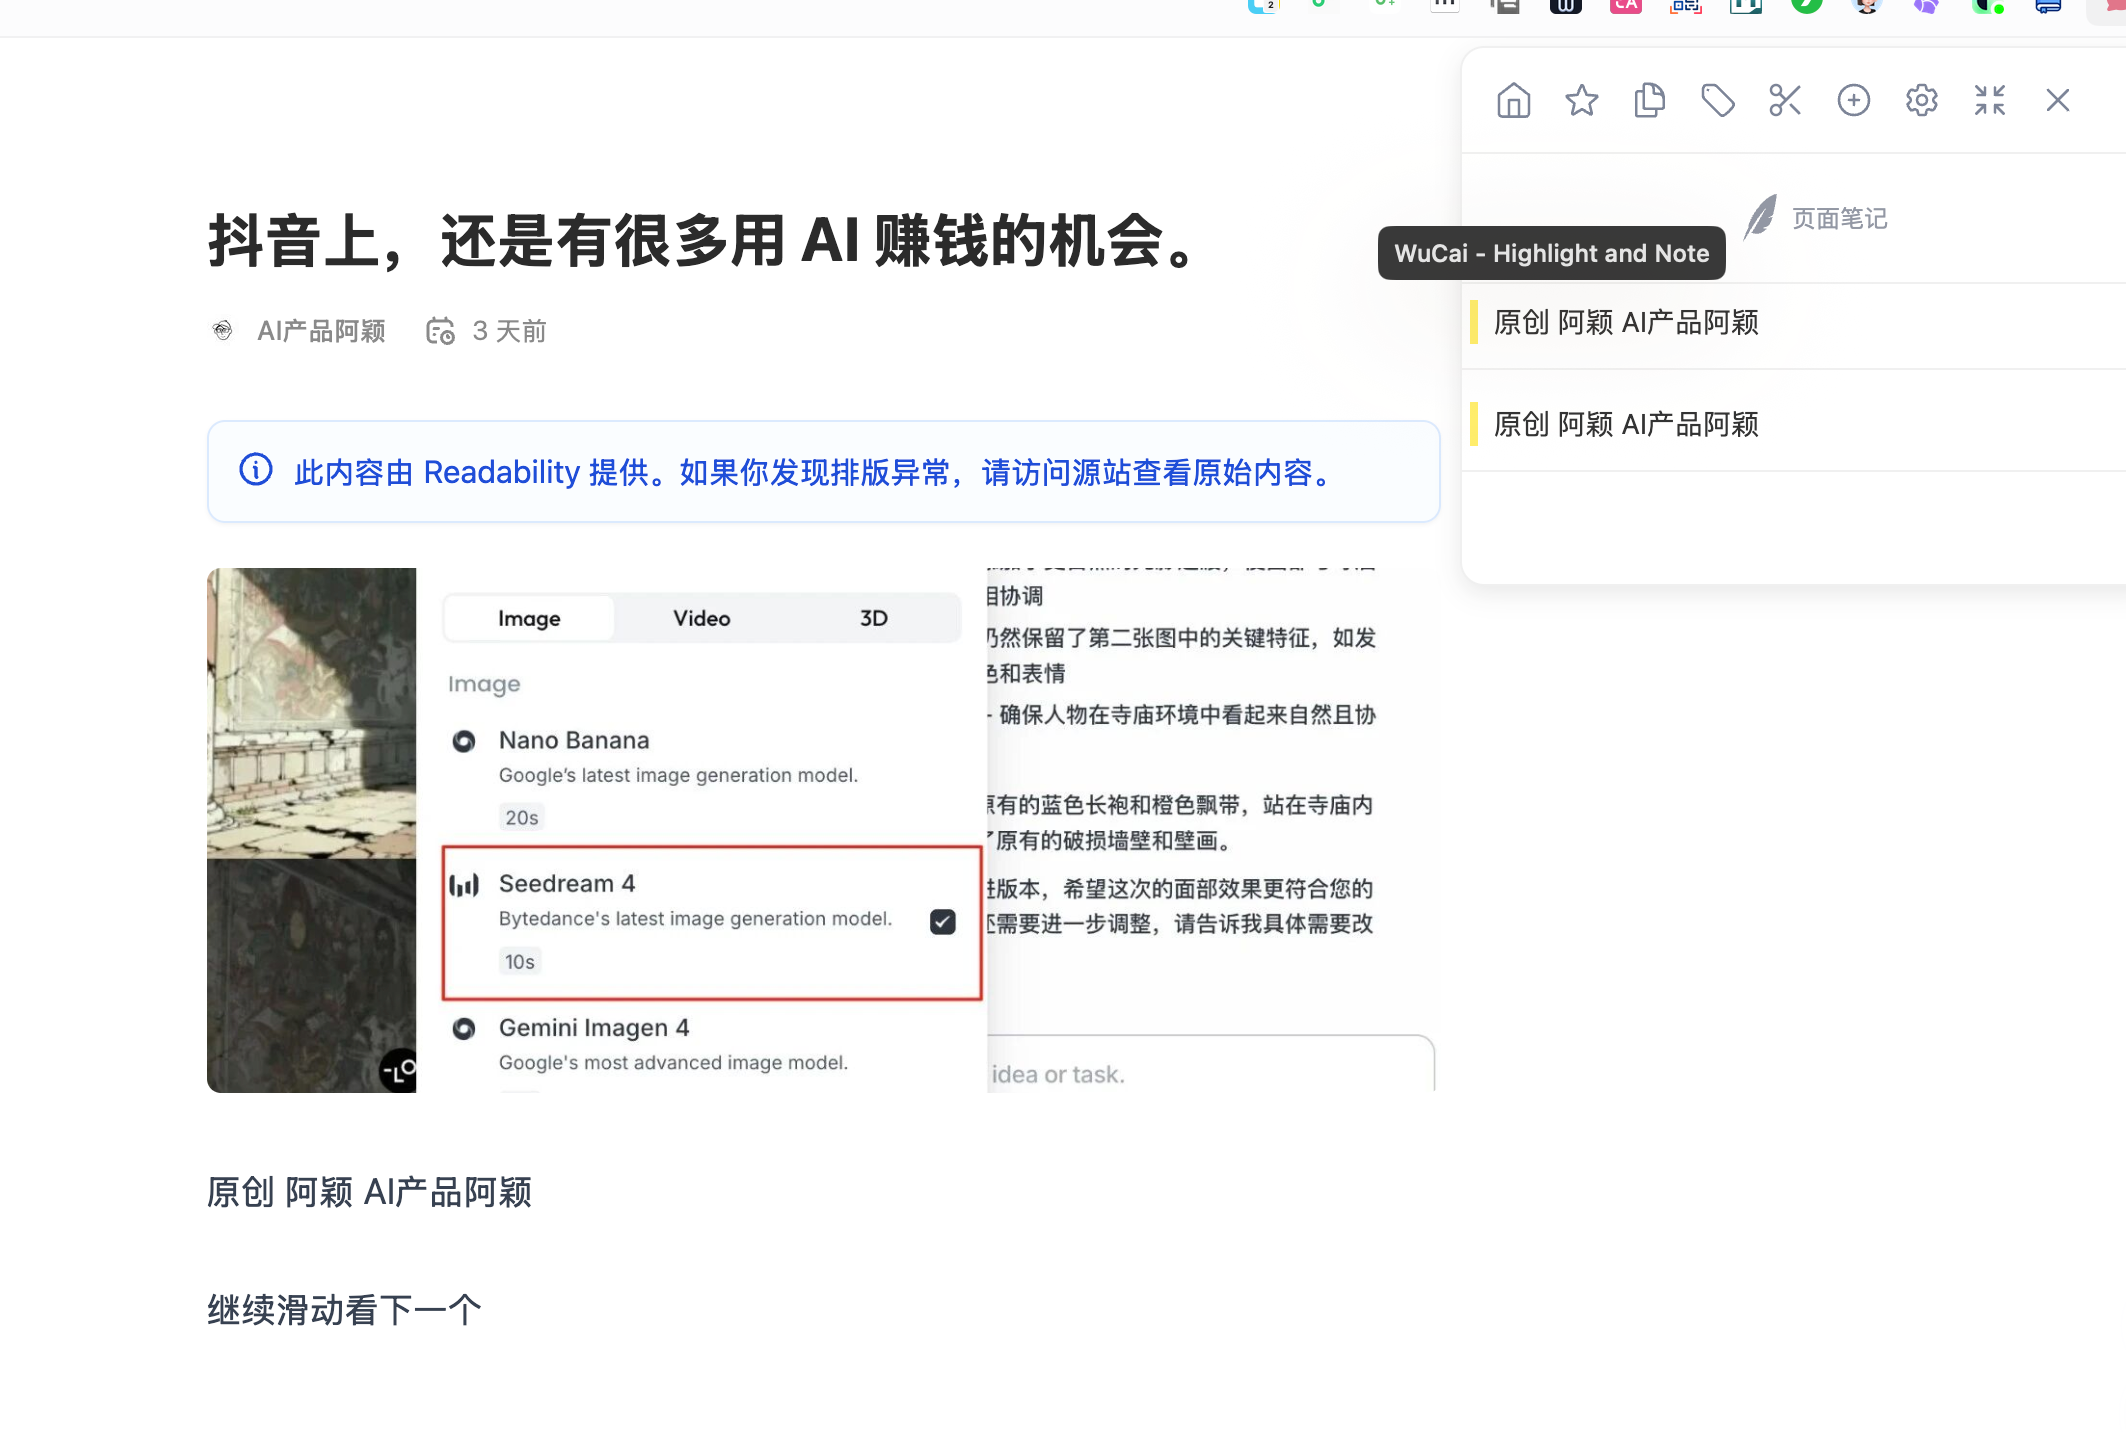2126x1432 pixels.
Task: Click the article paragraph 原创 阿颖 AI产品阿颖
Action: (x=369, y=1192)
